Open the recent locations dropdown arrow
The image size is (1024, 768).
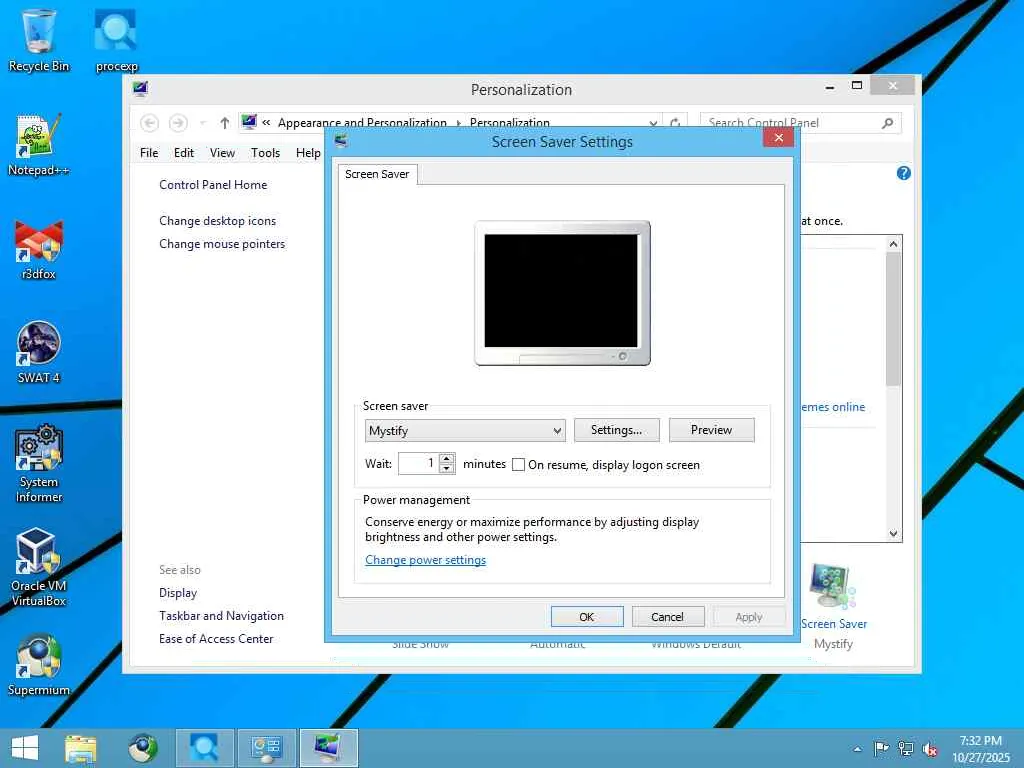point(202,123)
